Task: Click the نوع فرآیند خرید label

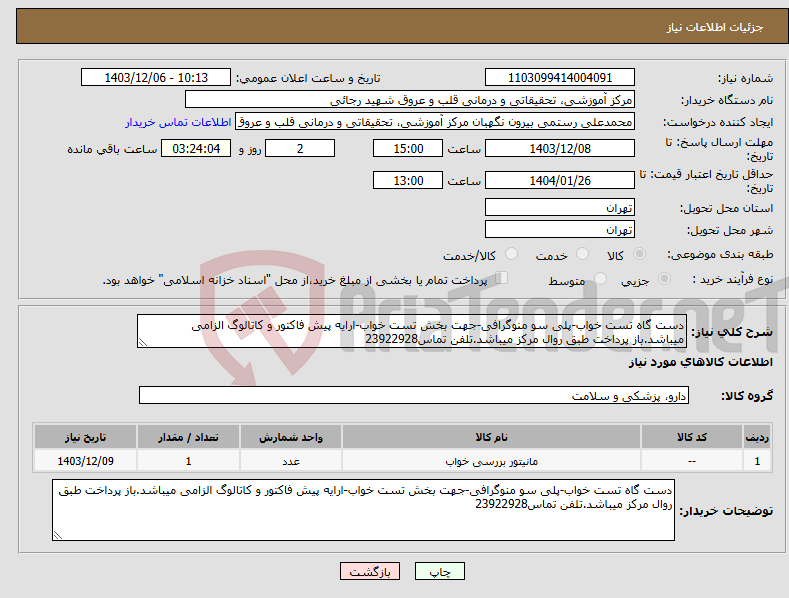Action: (733, 279)
